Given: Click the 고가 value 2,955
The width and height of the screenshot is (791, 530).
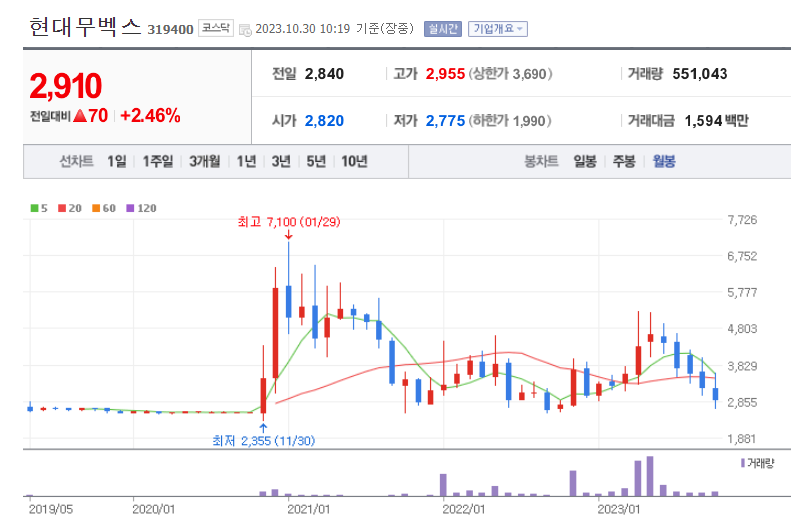Looking at the screenshot, I should [445, 74].
